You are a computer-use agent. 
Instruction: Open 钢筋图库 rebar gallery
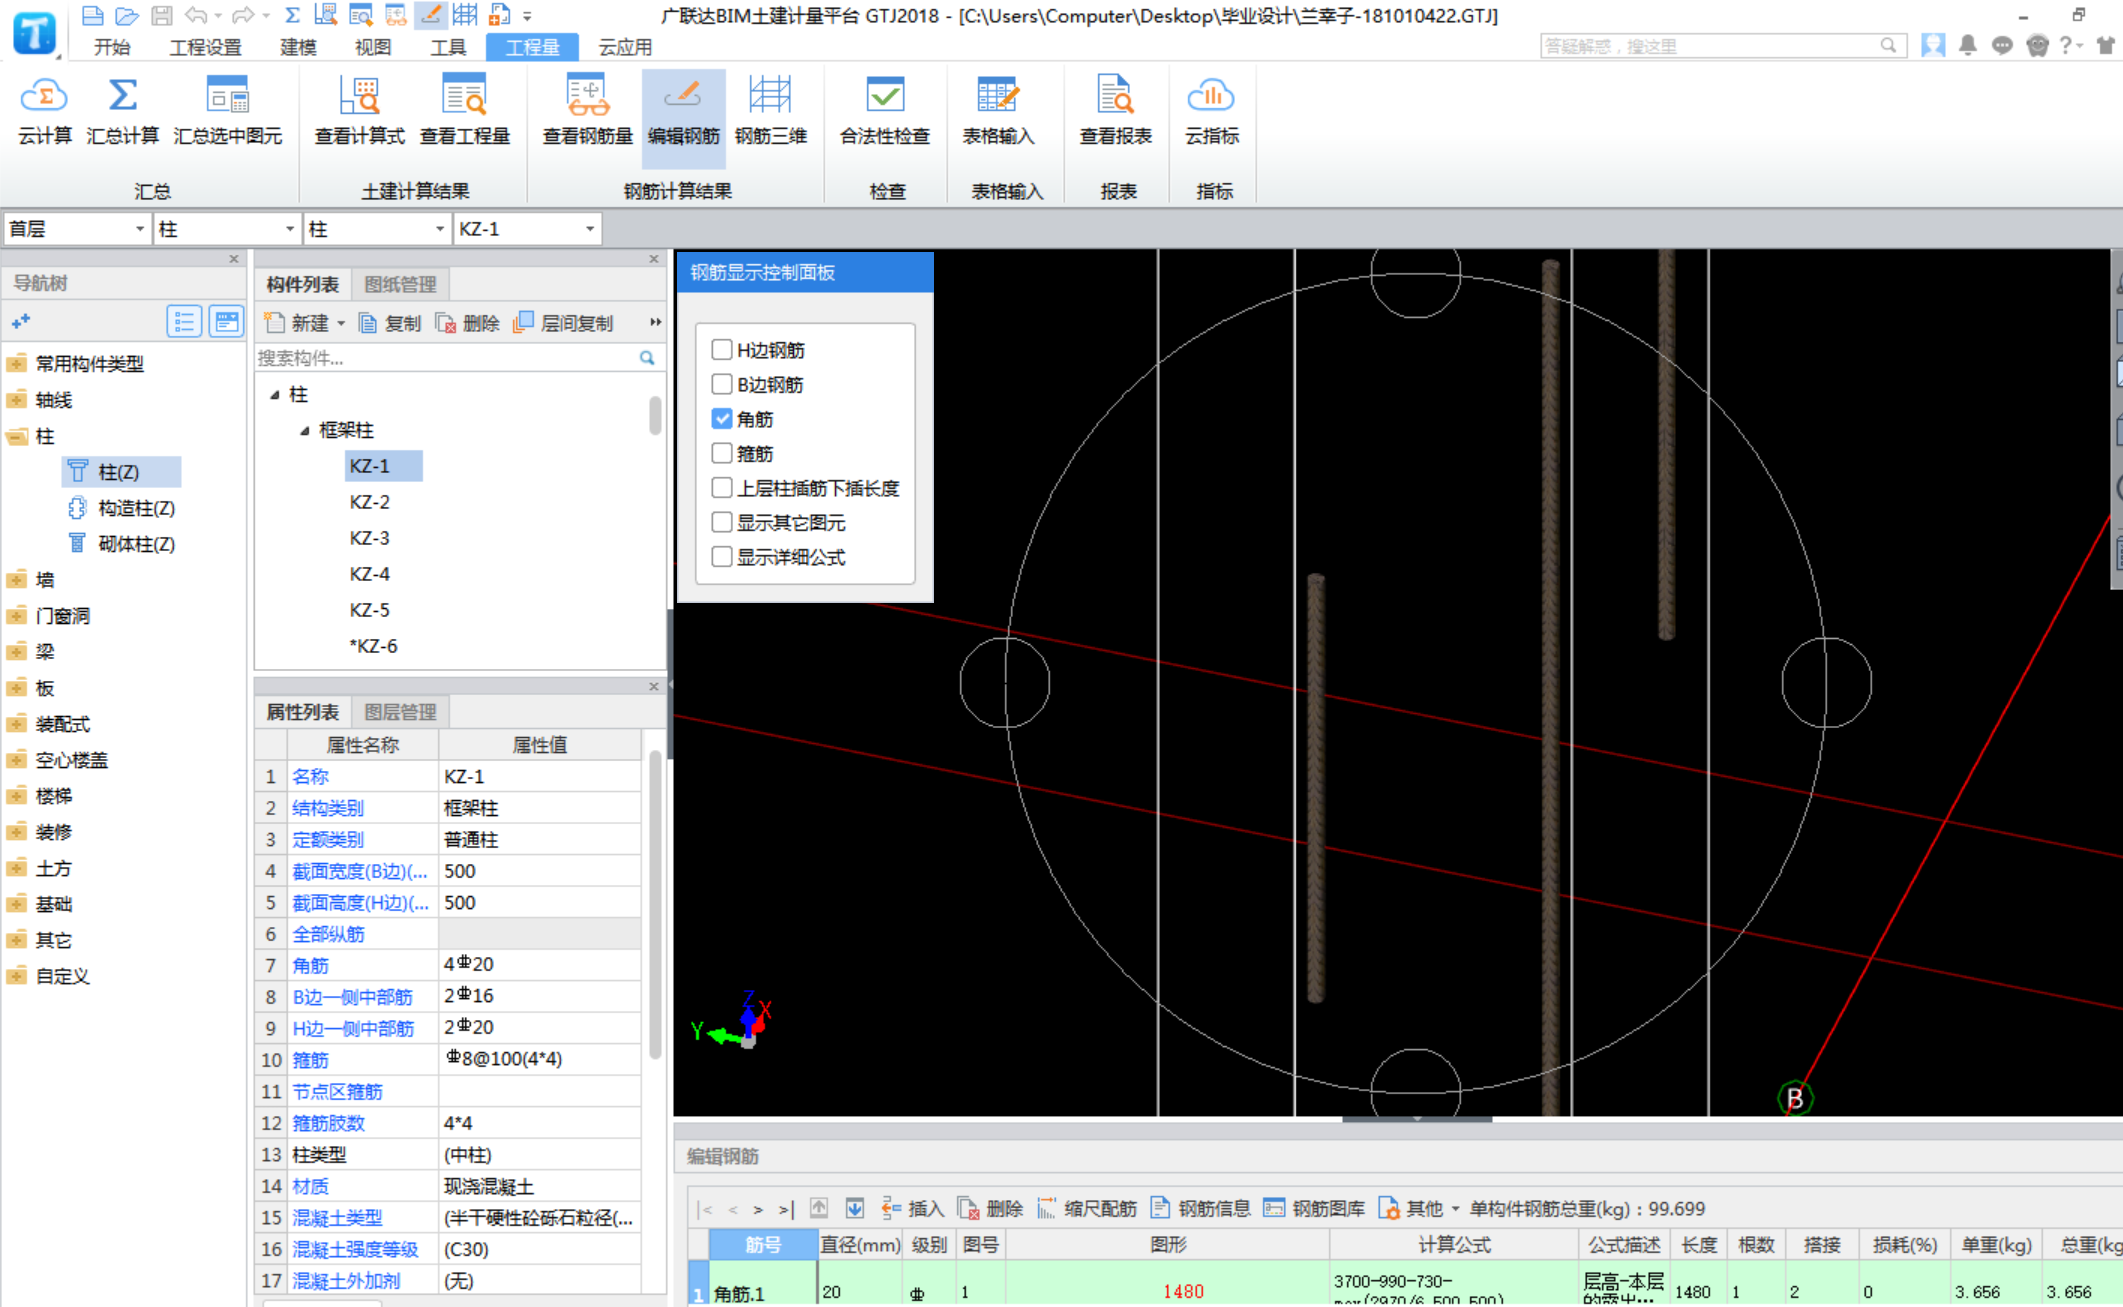1314,1208
